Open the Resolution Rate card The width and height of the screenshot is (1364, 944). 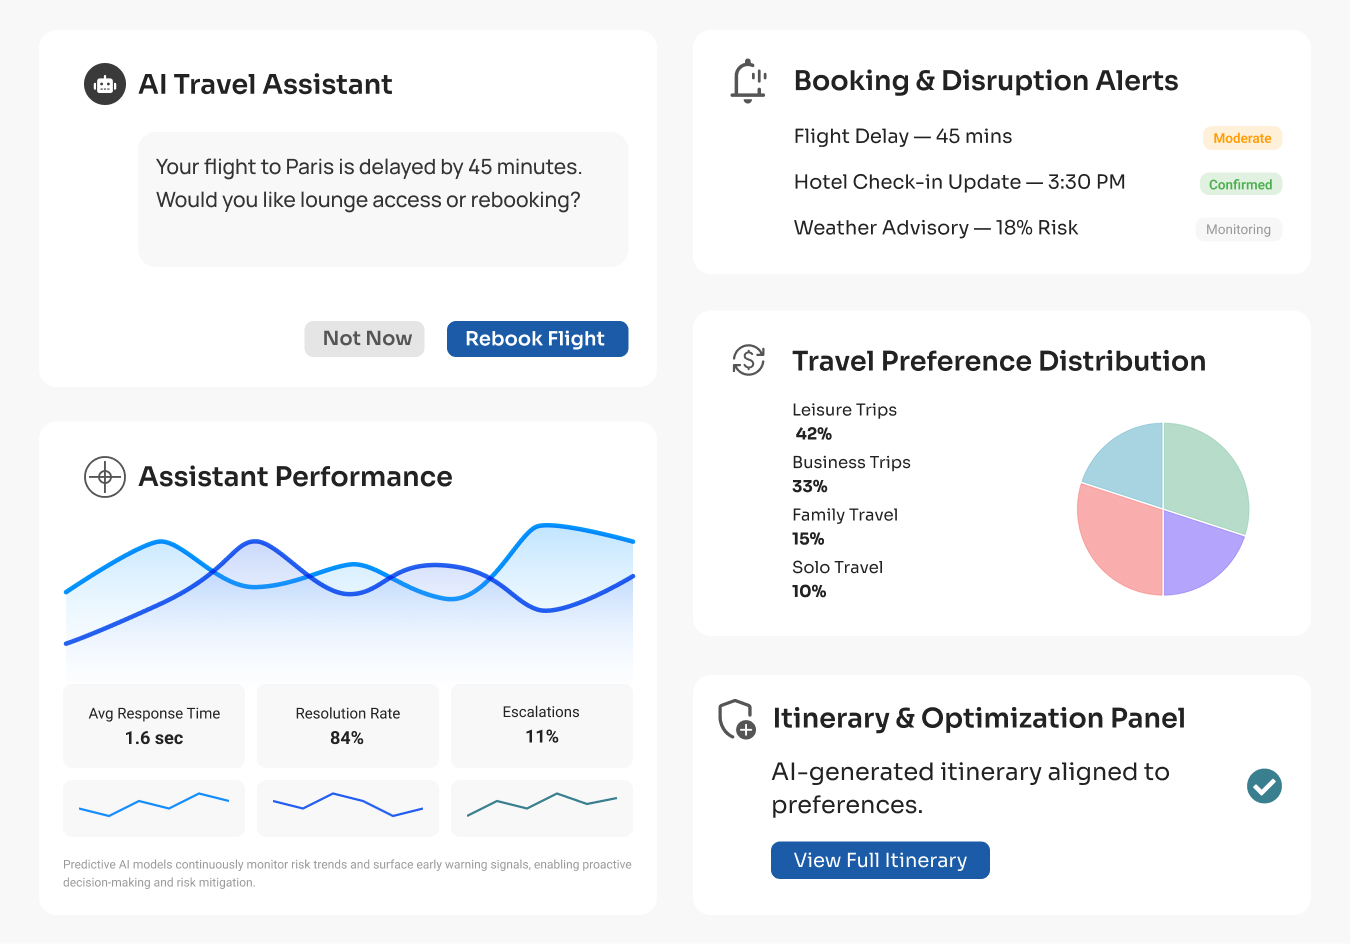(x=348, y=726)
